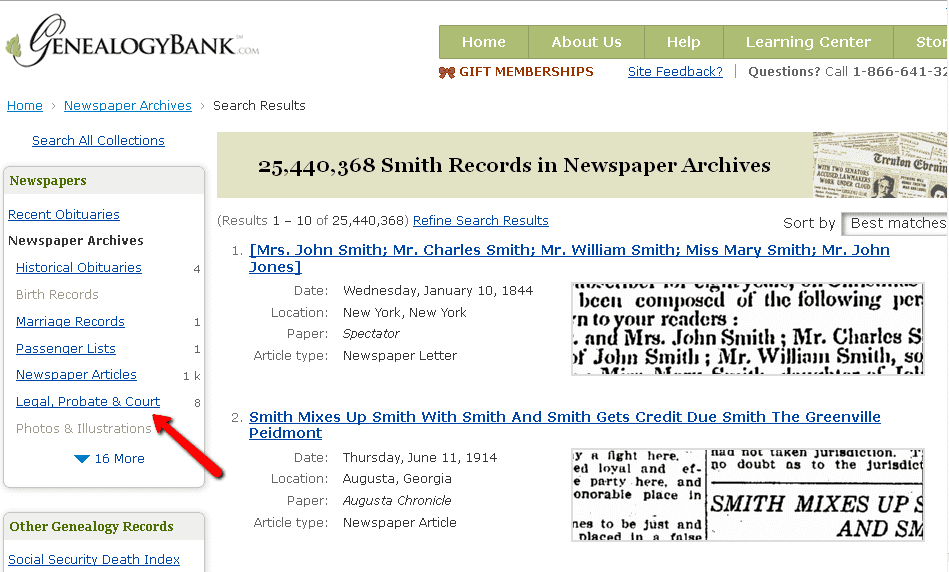This screenshot has height=572, width=949.
Task: Click the Other Genealogy Records heading
Action: pos(91,527)
